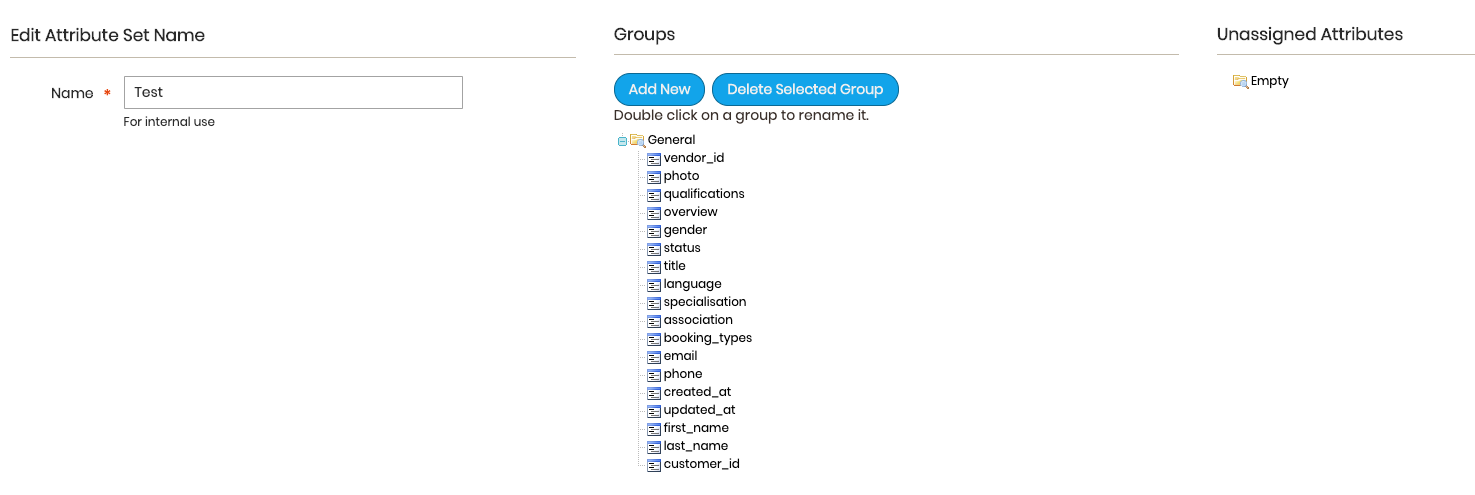
Task: Collapse the General group tree
Action: click(x=622, y=141)
